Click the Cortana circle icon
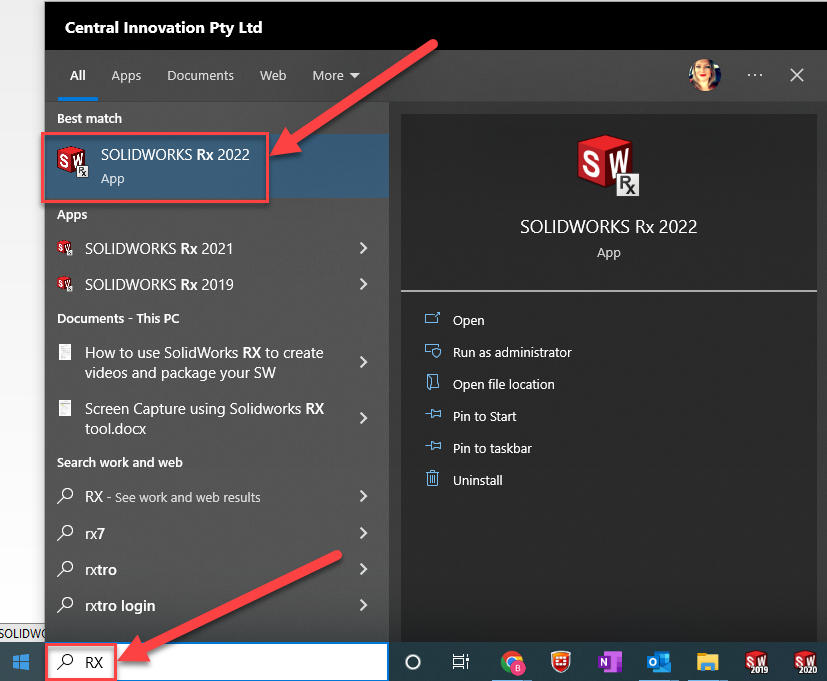This screenshot has height=681, width=827. coord(412,662)
